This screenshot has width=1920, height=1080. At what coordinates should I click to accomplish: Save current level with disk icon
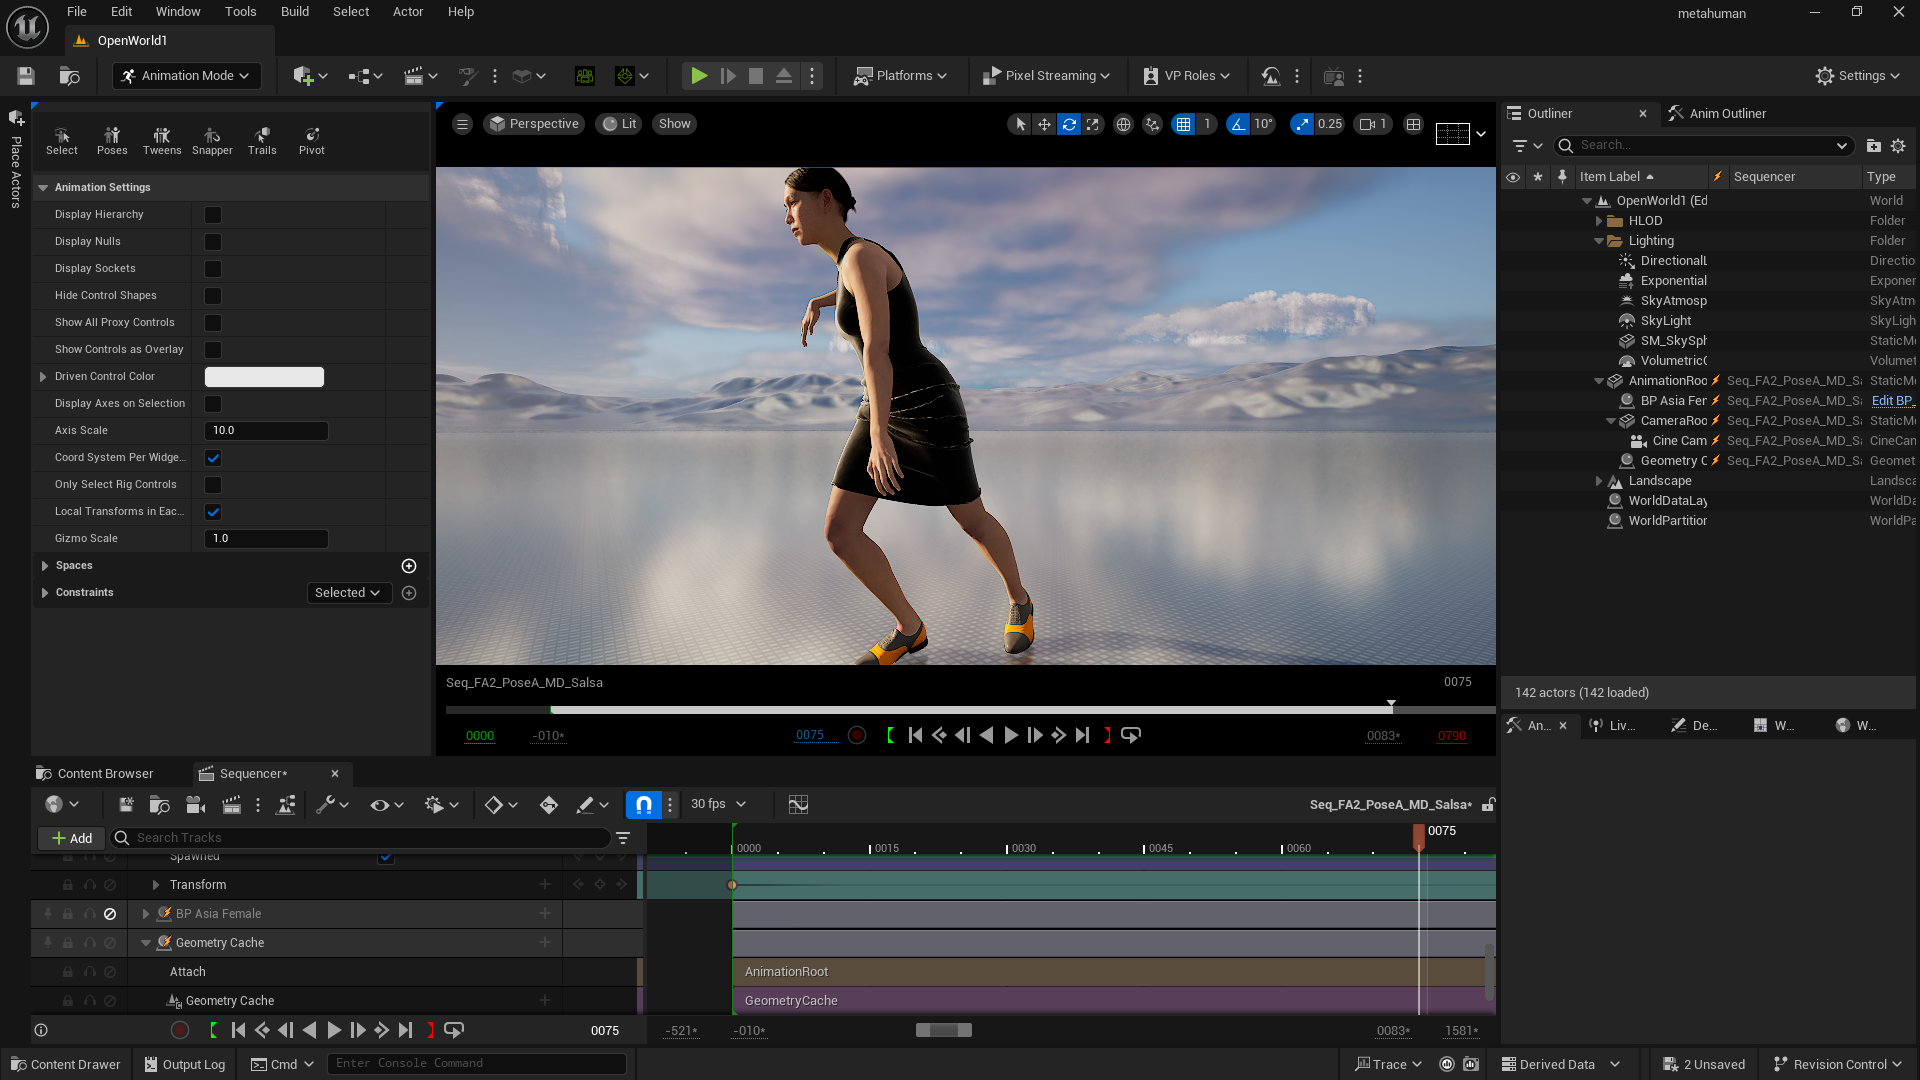tap(26, 76)
